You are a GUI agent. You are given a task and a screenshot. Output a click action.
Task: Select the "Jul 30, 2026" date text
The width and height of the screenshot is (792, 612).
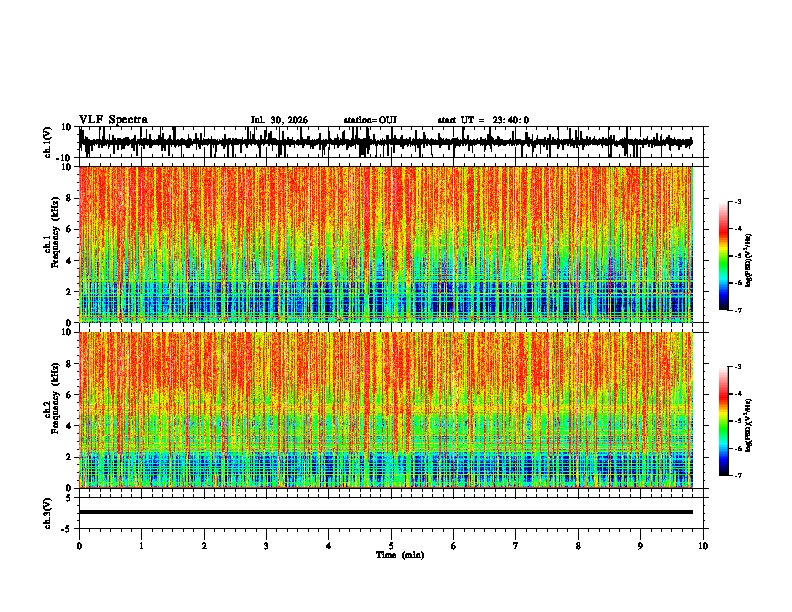point(279,120)
